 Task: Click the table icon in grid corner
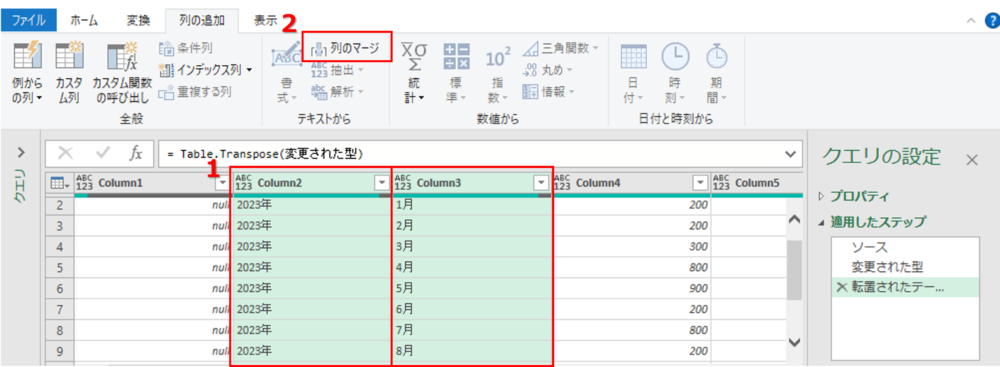pos(58,184)
